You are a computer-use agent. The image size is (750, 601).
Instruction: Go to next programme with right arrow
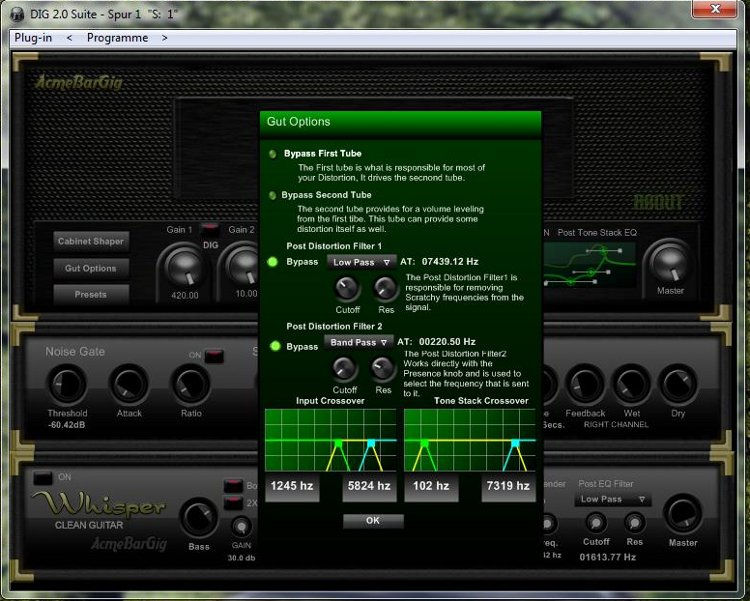point(165,38)
